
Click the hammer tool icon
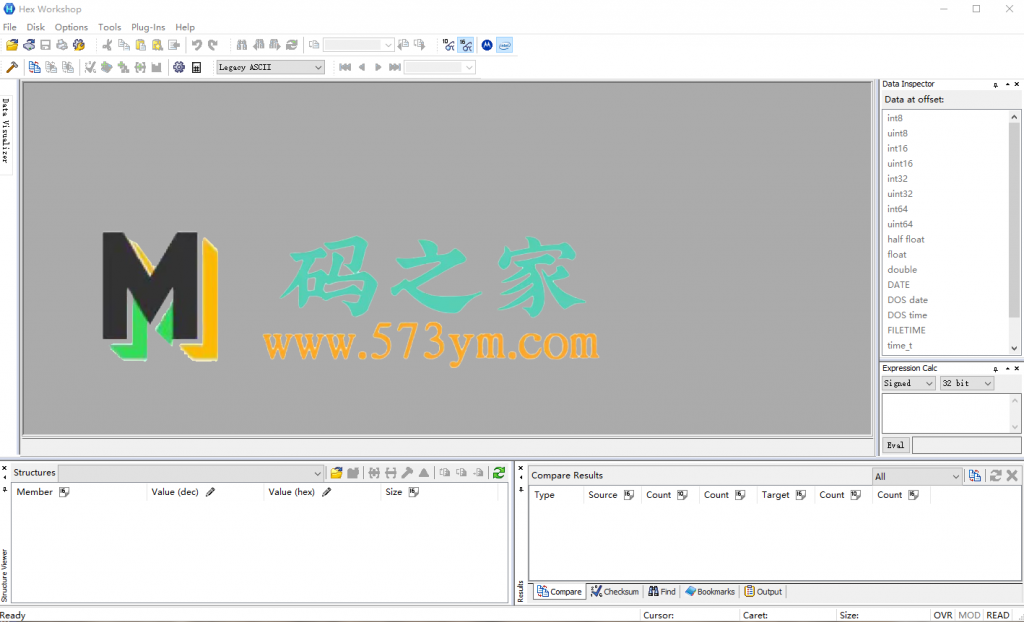pyautogui.click(x=12, y=67)
